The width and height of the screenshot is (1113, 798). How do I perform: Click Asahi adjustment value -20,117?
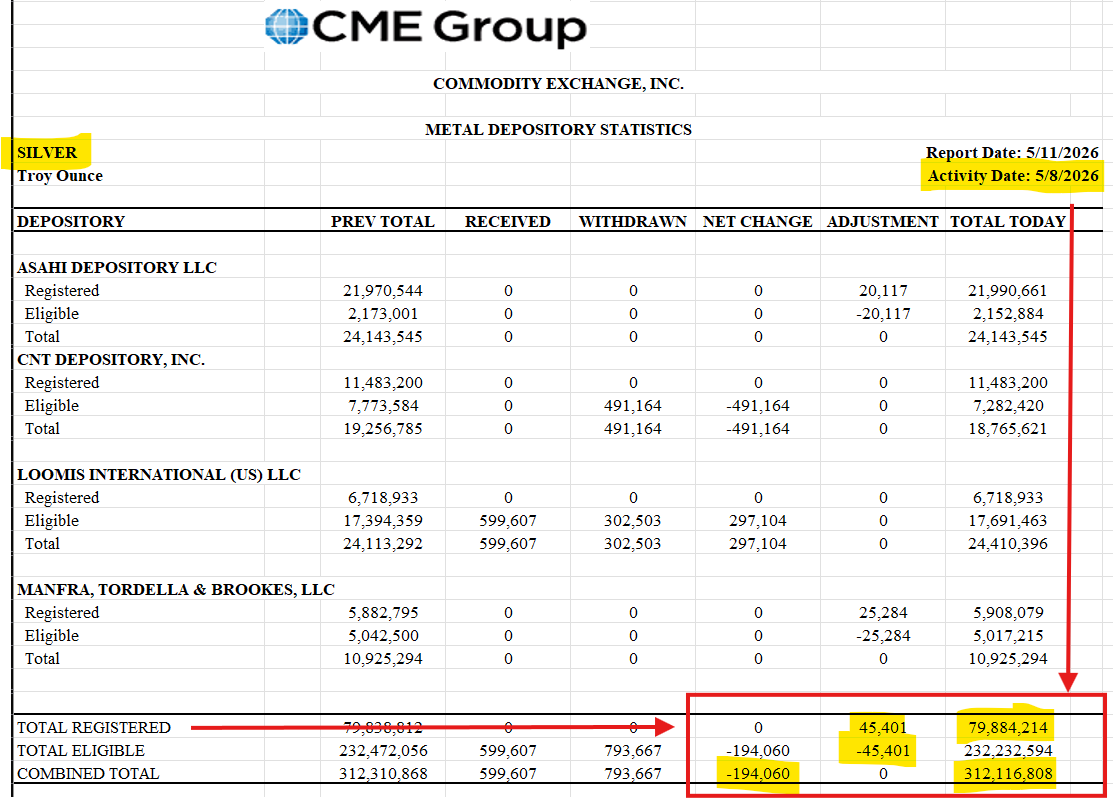(x=882, y=314)
